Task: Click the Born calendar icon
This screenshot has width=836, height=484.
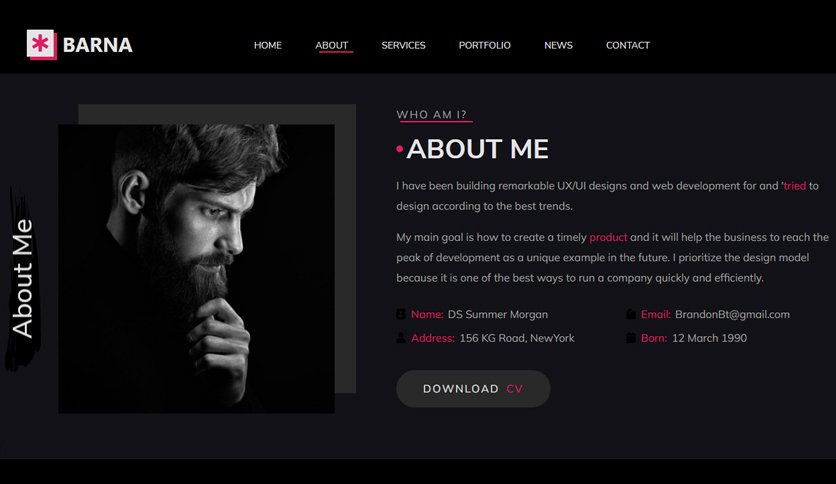Action: (631, 338)
